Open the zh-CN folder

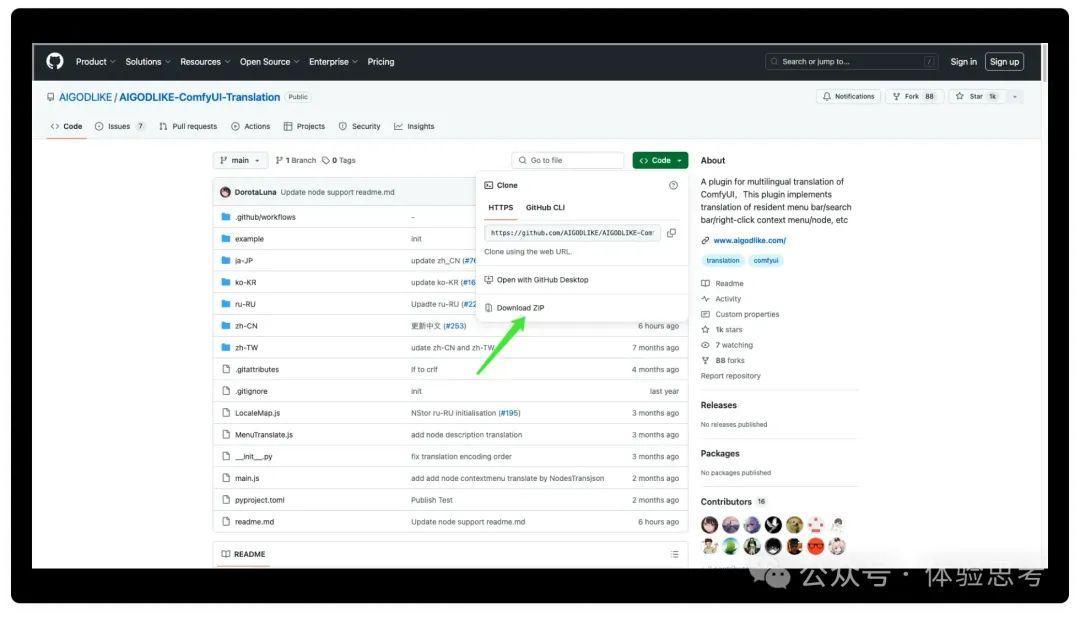(x=246, y=326)
